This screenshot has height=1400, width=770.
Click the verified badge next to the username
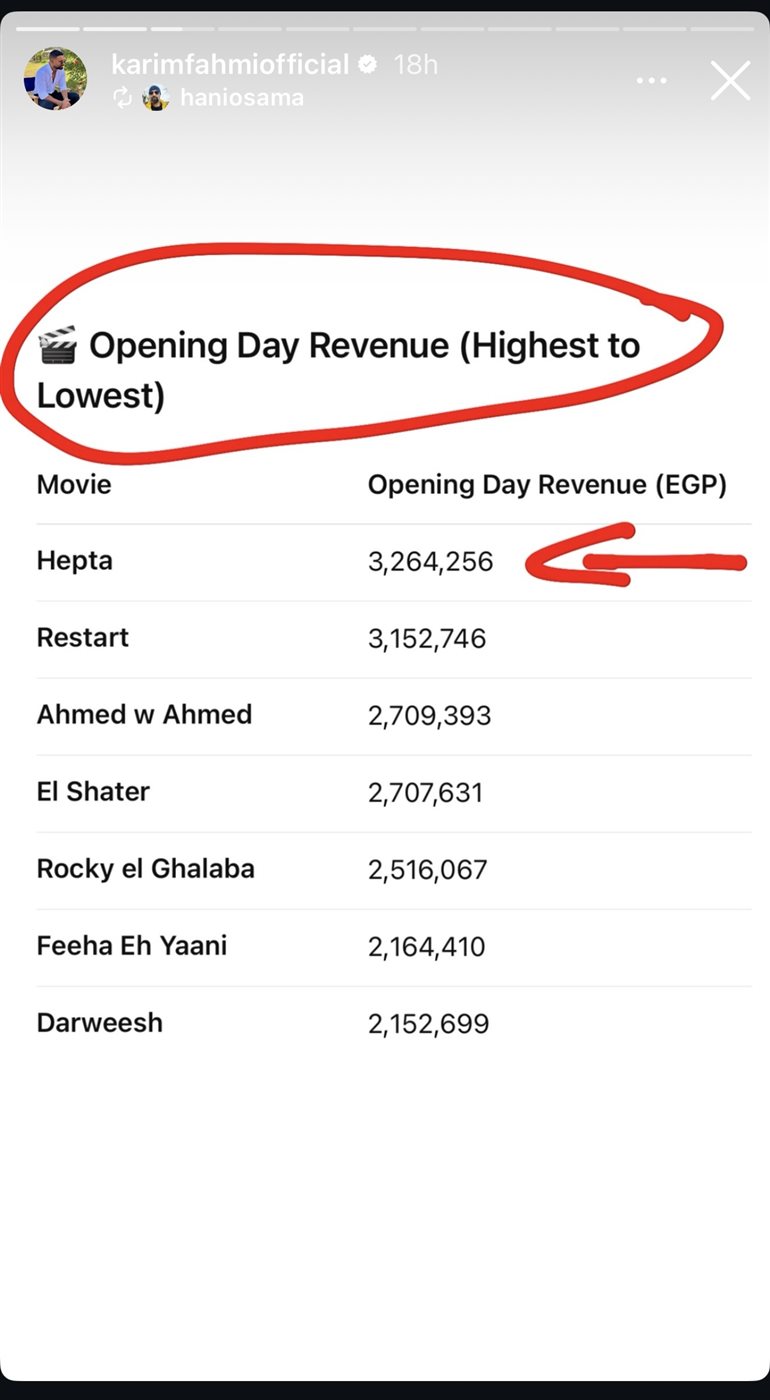[368, 65]
